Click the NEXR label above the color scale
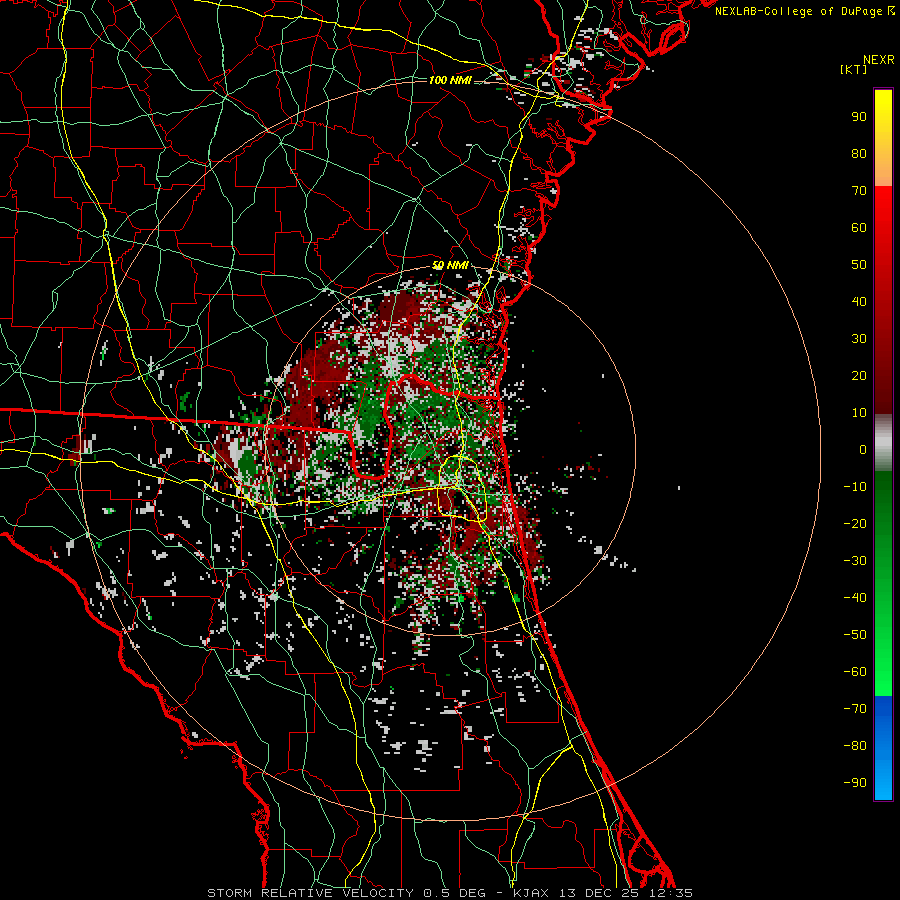The image size is (900, 900). coord(879,60)
